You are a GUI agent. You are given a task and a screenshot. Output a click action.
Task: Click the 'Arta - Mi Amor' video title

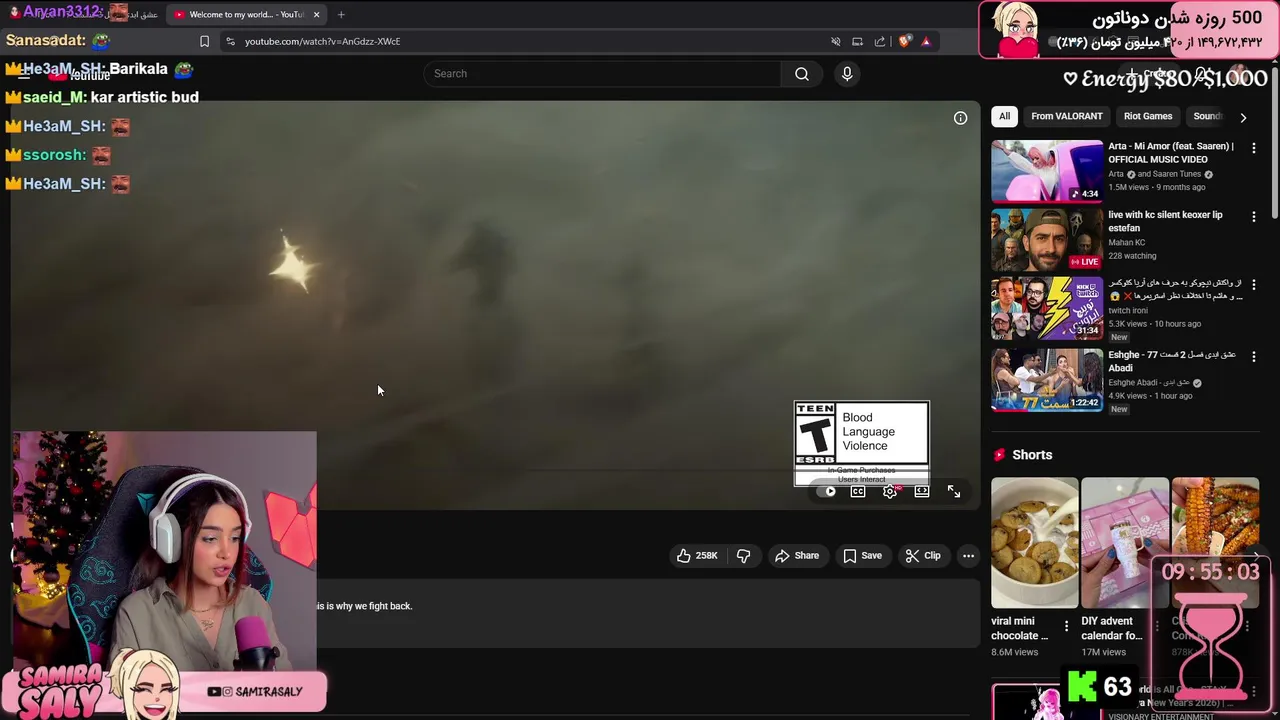1170,153
